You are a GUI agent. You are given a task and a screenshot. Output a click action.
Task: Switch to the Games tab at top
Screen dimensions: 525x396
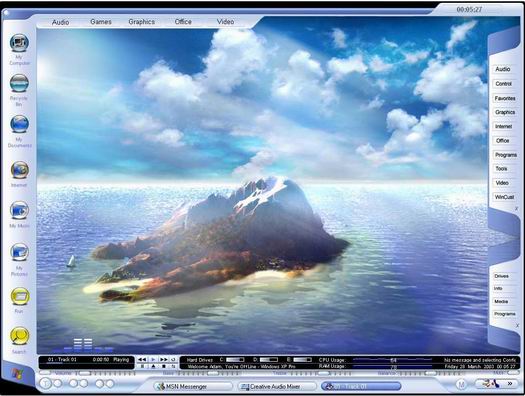pos(101,22)
